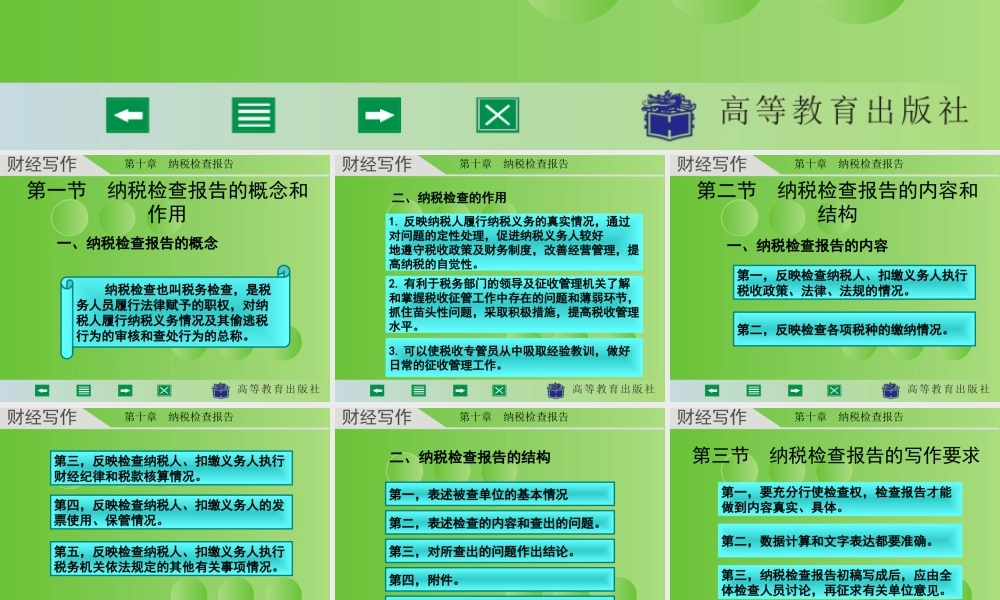Select the box 第三，纳税检查报告初稿写成后
Viewport: 1000px width, 600px height.
click(840, 582)
